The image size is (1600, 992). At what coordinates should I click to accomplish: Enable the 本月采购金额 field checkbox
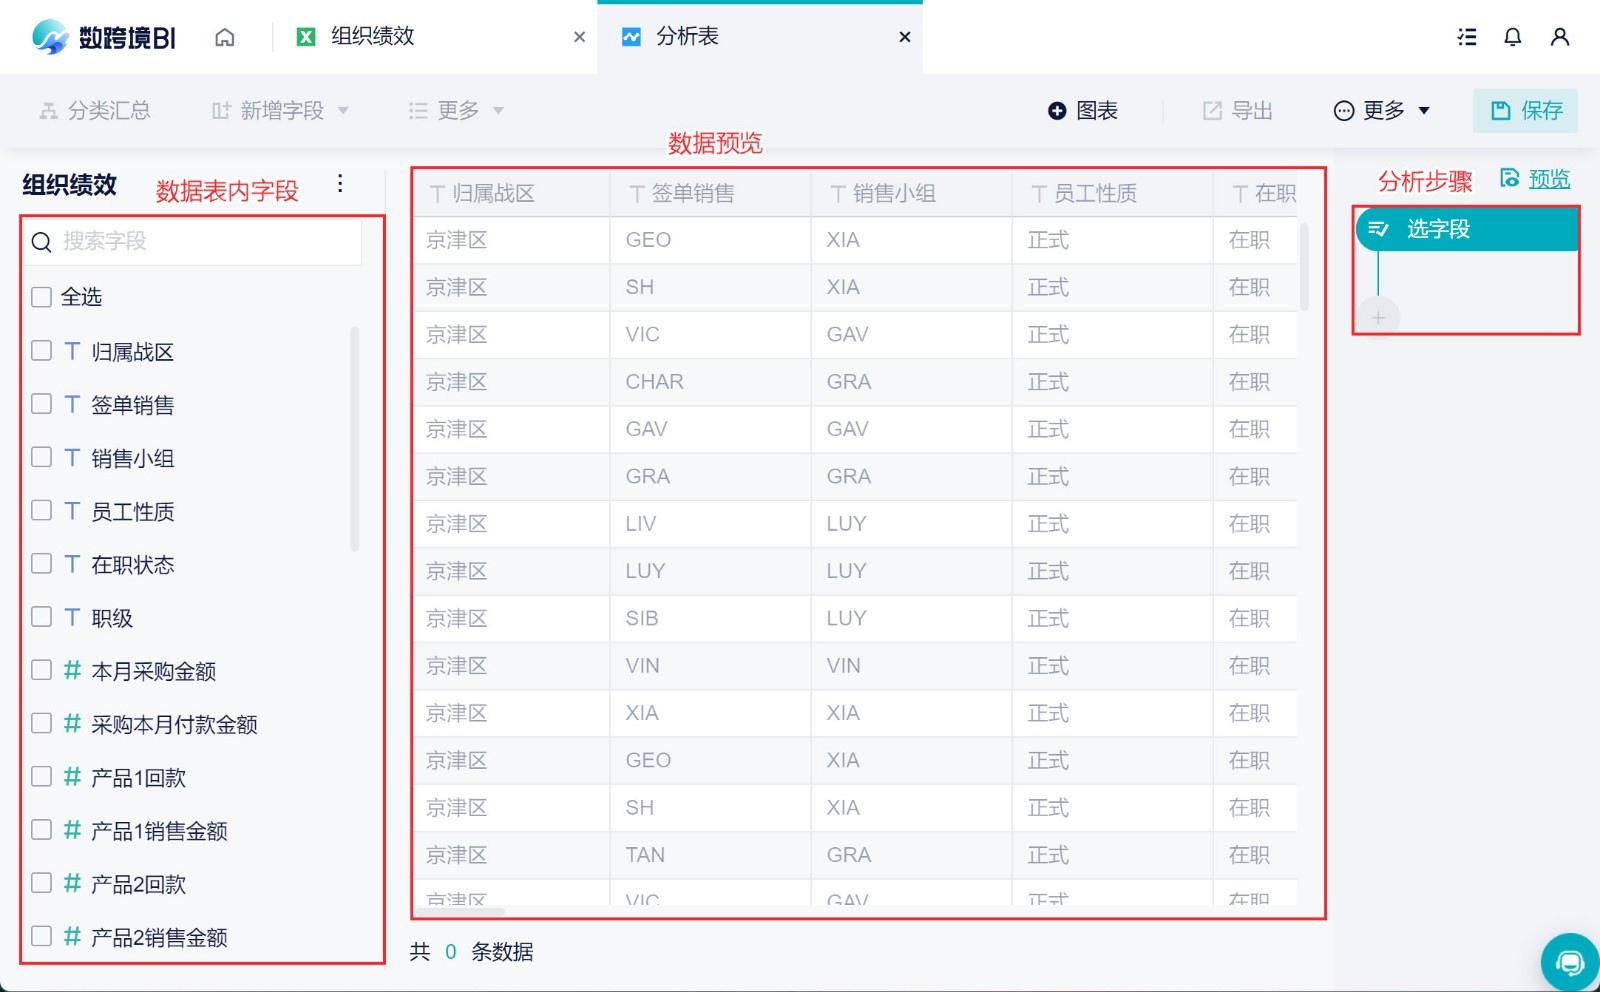tap(41, 670)
